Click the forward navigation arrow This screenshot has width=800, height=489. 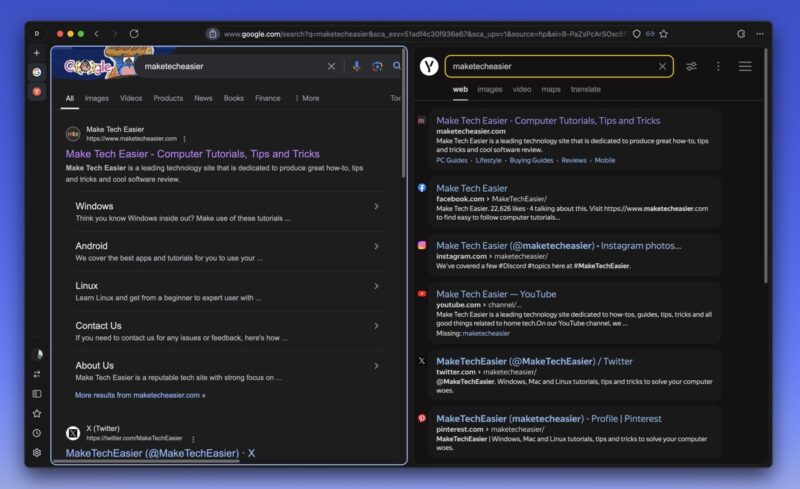click(115, 34)
